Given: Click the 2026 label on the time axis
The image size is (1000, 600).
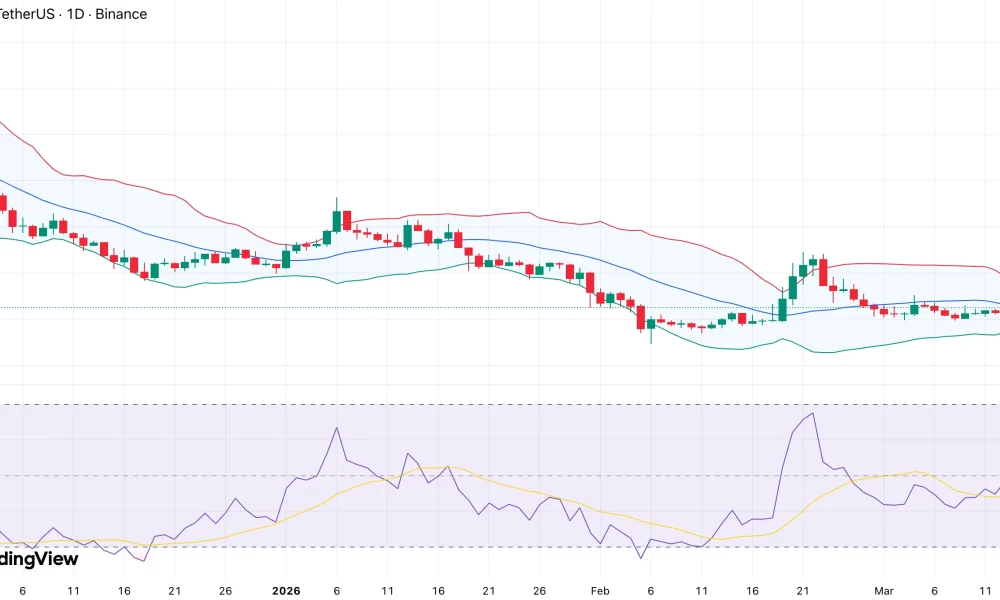Looking at the screenshot, I should [287, 591].
